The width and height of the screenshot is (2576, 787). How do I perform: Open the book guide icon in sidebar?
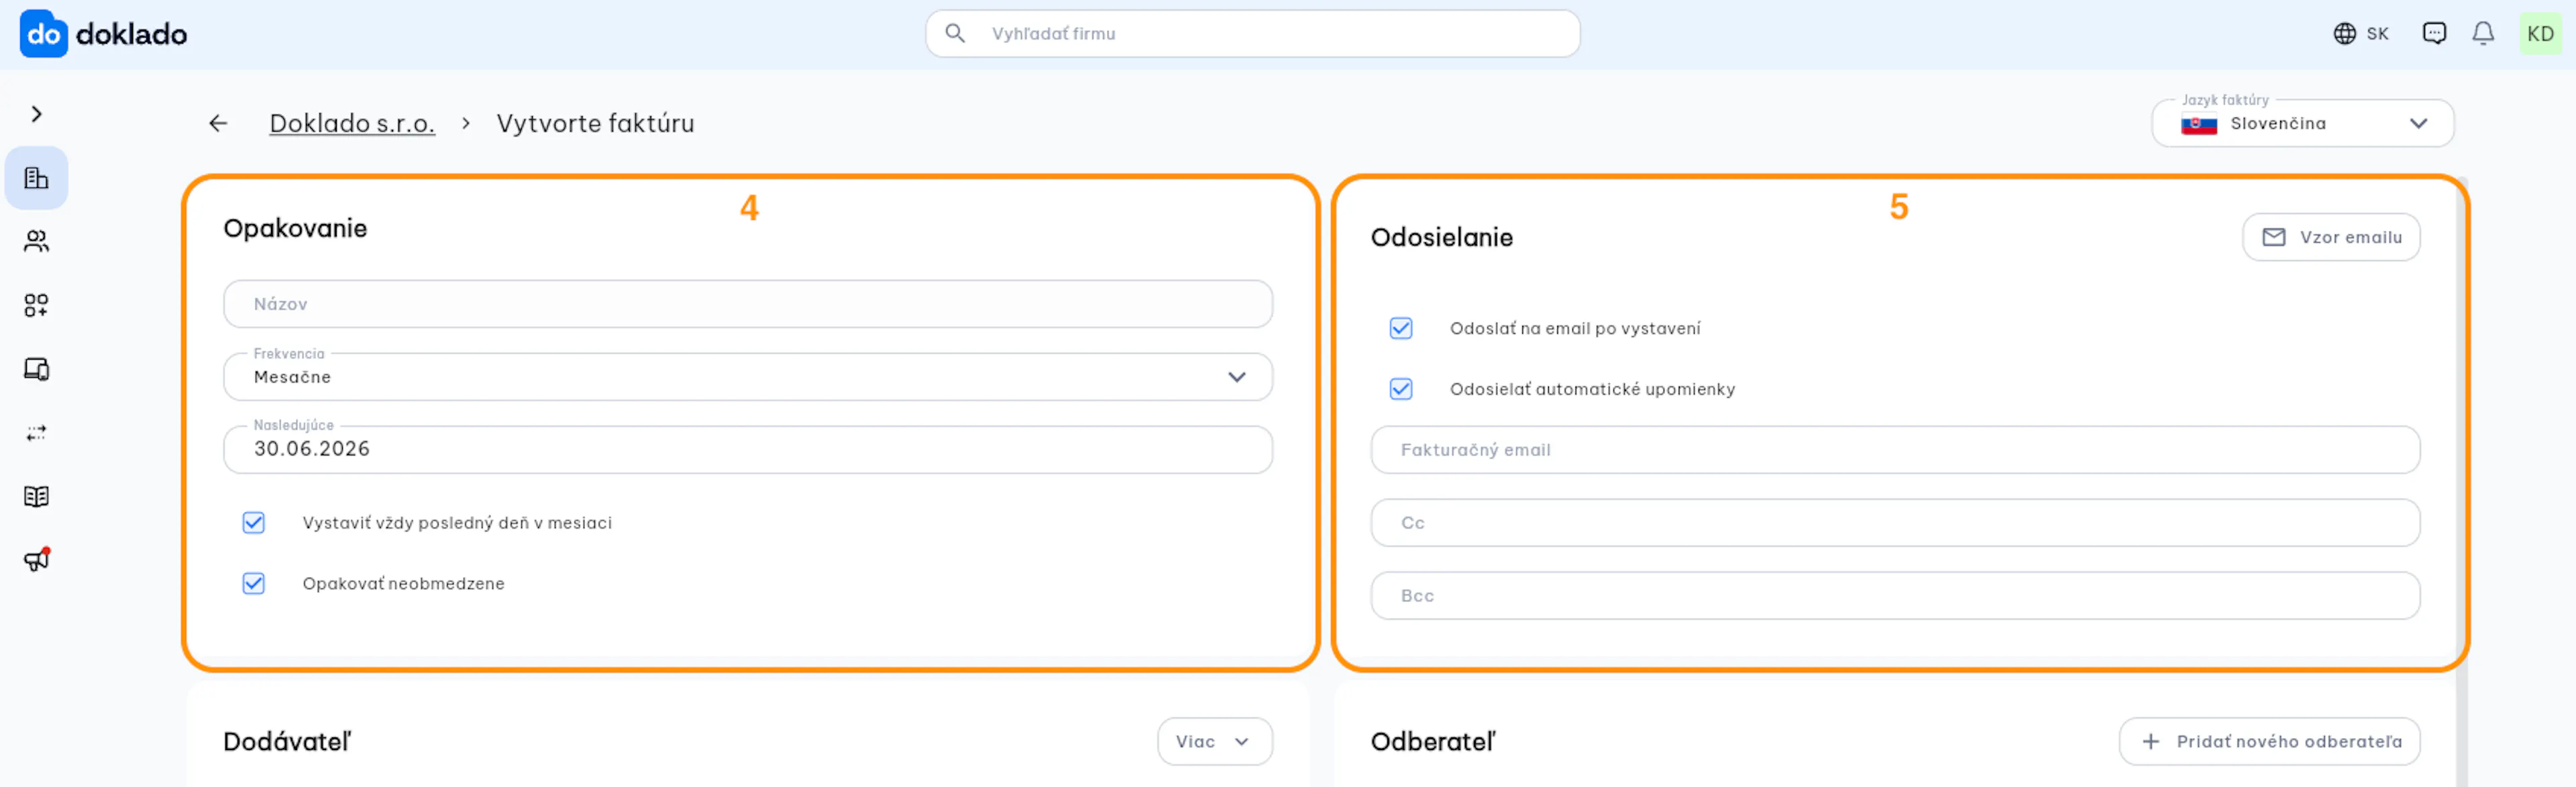[x=36, y=496]
